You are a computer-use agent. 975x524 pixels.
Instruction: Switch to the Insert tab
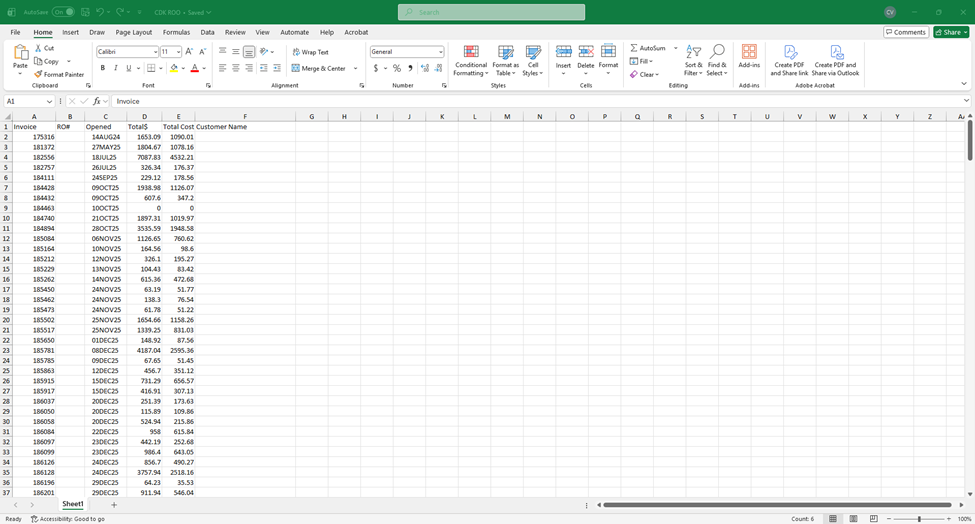click(x=70, y=32)
